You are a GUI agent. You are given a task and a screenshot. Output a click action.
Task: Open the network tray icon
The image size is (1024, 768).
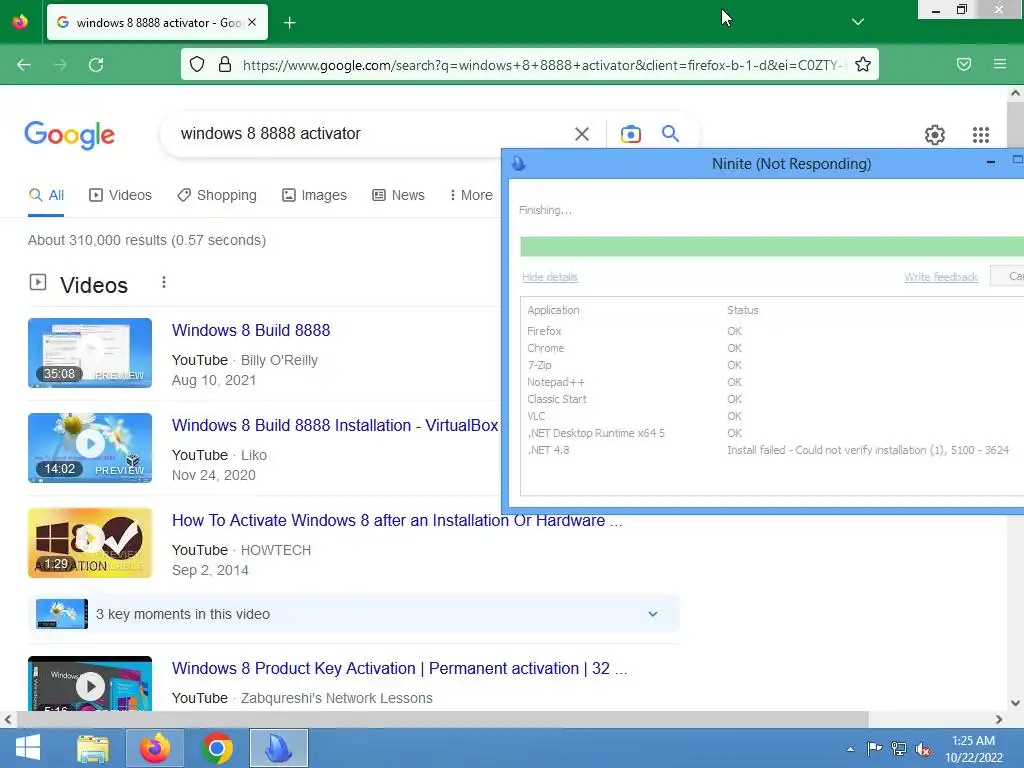[x=899, y=748]
